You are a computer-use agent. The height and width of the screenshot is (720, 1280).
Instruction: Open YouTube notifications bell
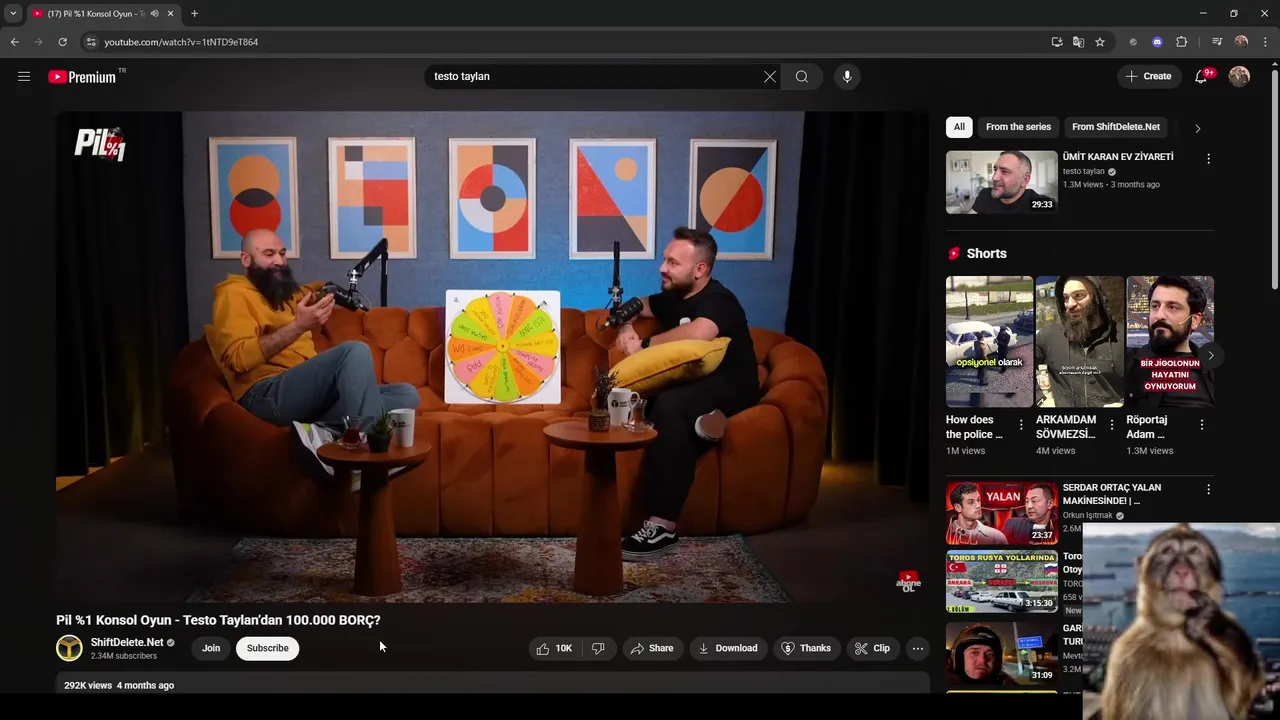1202,76
